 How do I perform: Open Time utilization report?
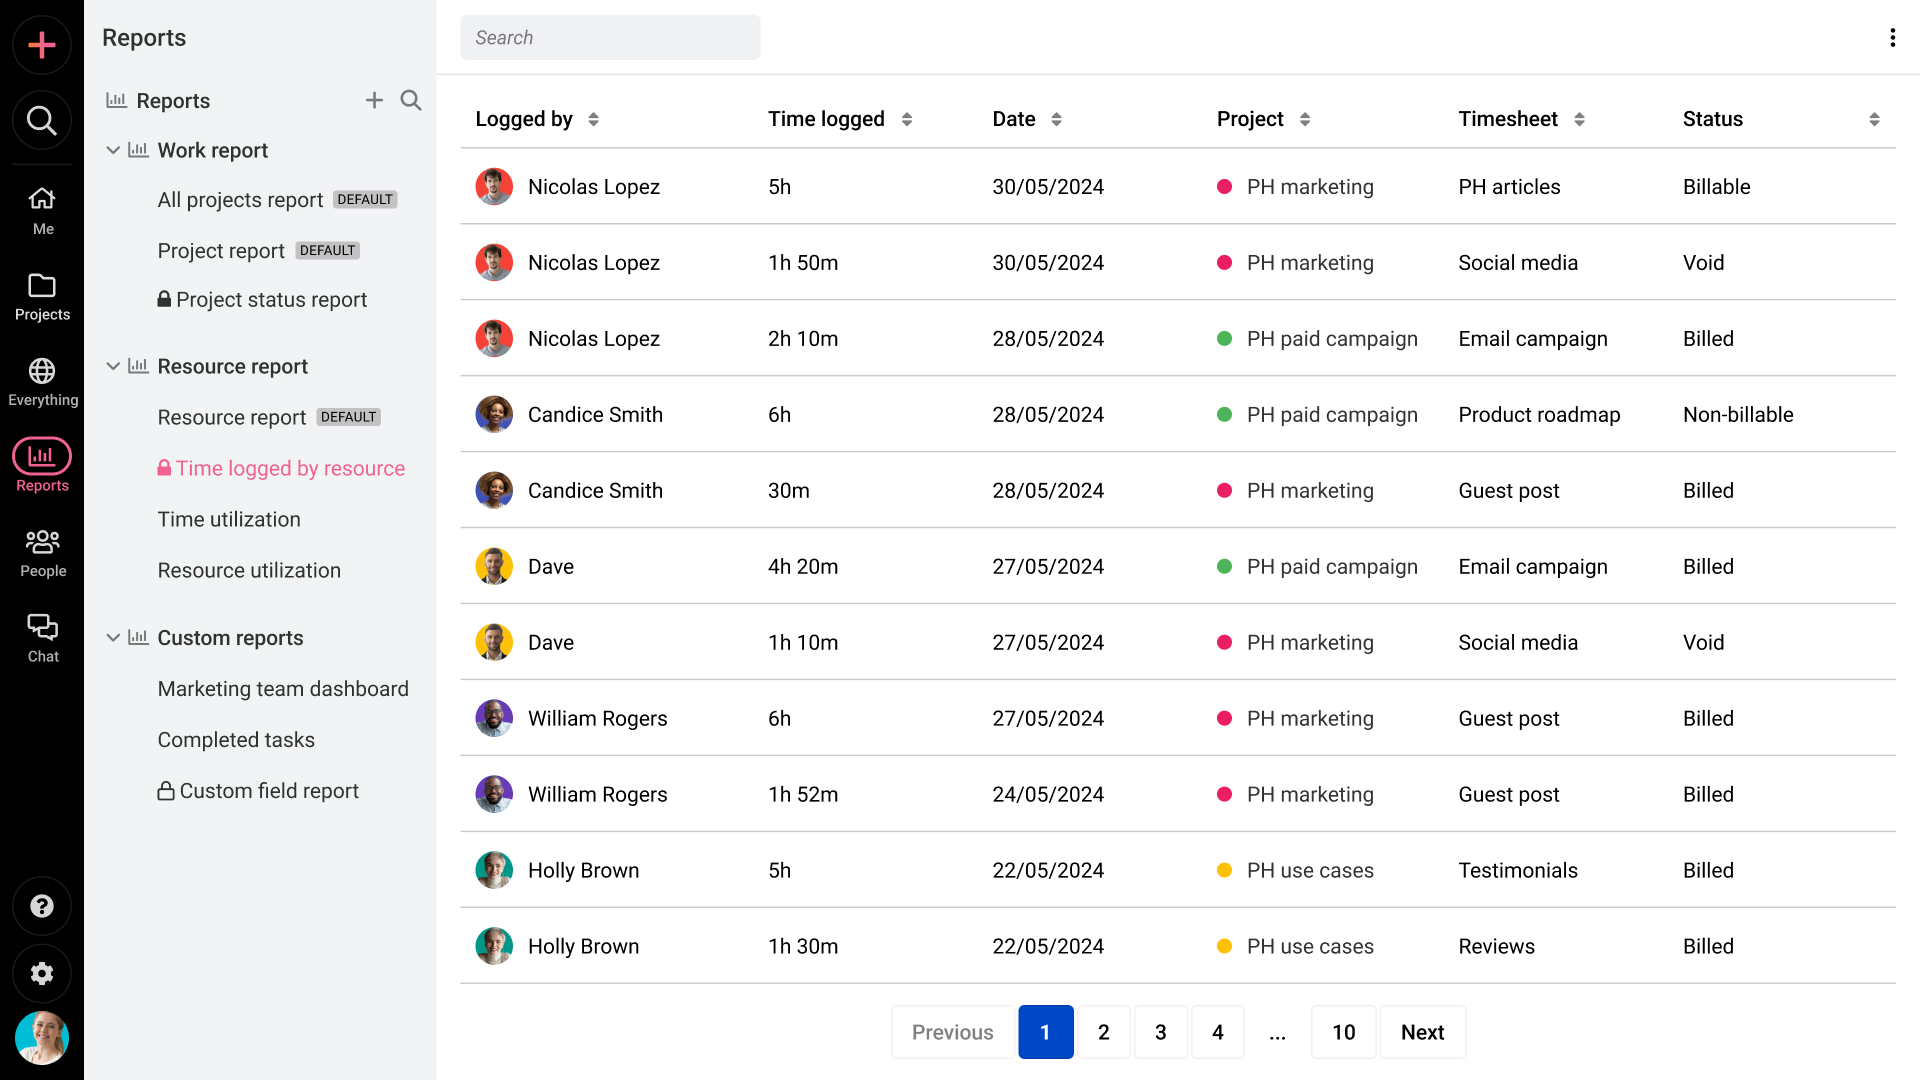coord(229,519)
